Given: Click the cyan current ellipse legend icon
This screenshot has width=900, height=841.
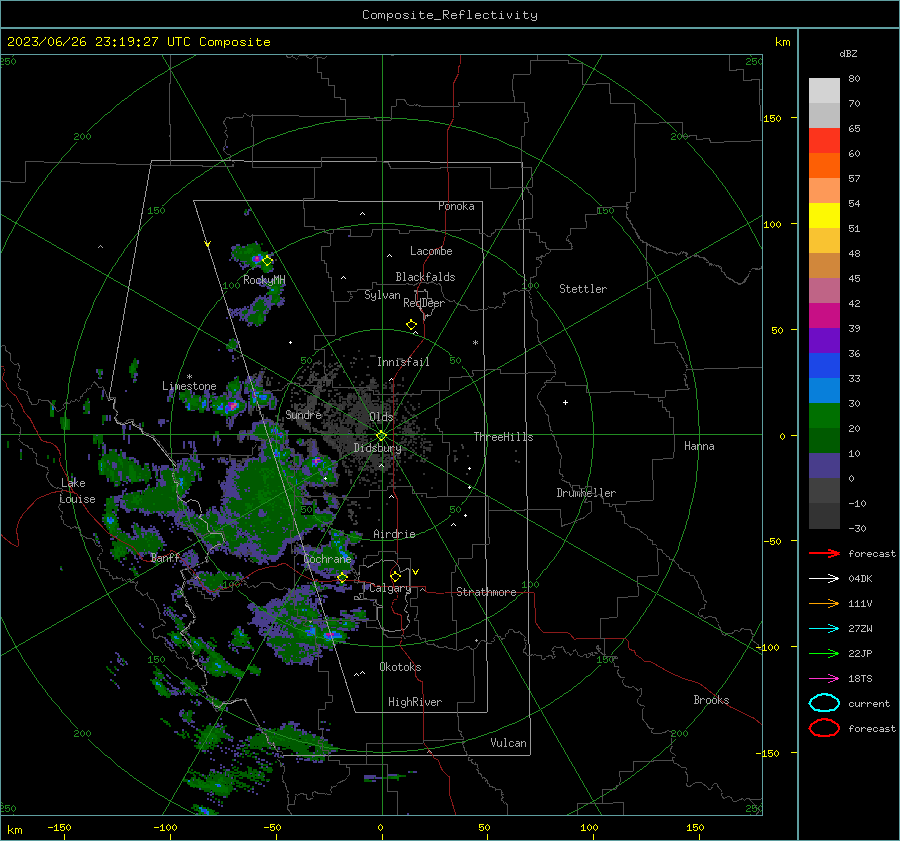Looking at the screenshot, I should pos(824,703).
